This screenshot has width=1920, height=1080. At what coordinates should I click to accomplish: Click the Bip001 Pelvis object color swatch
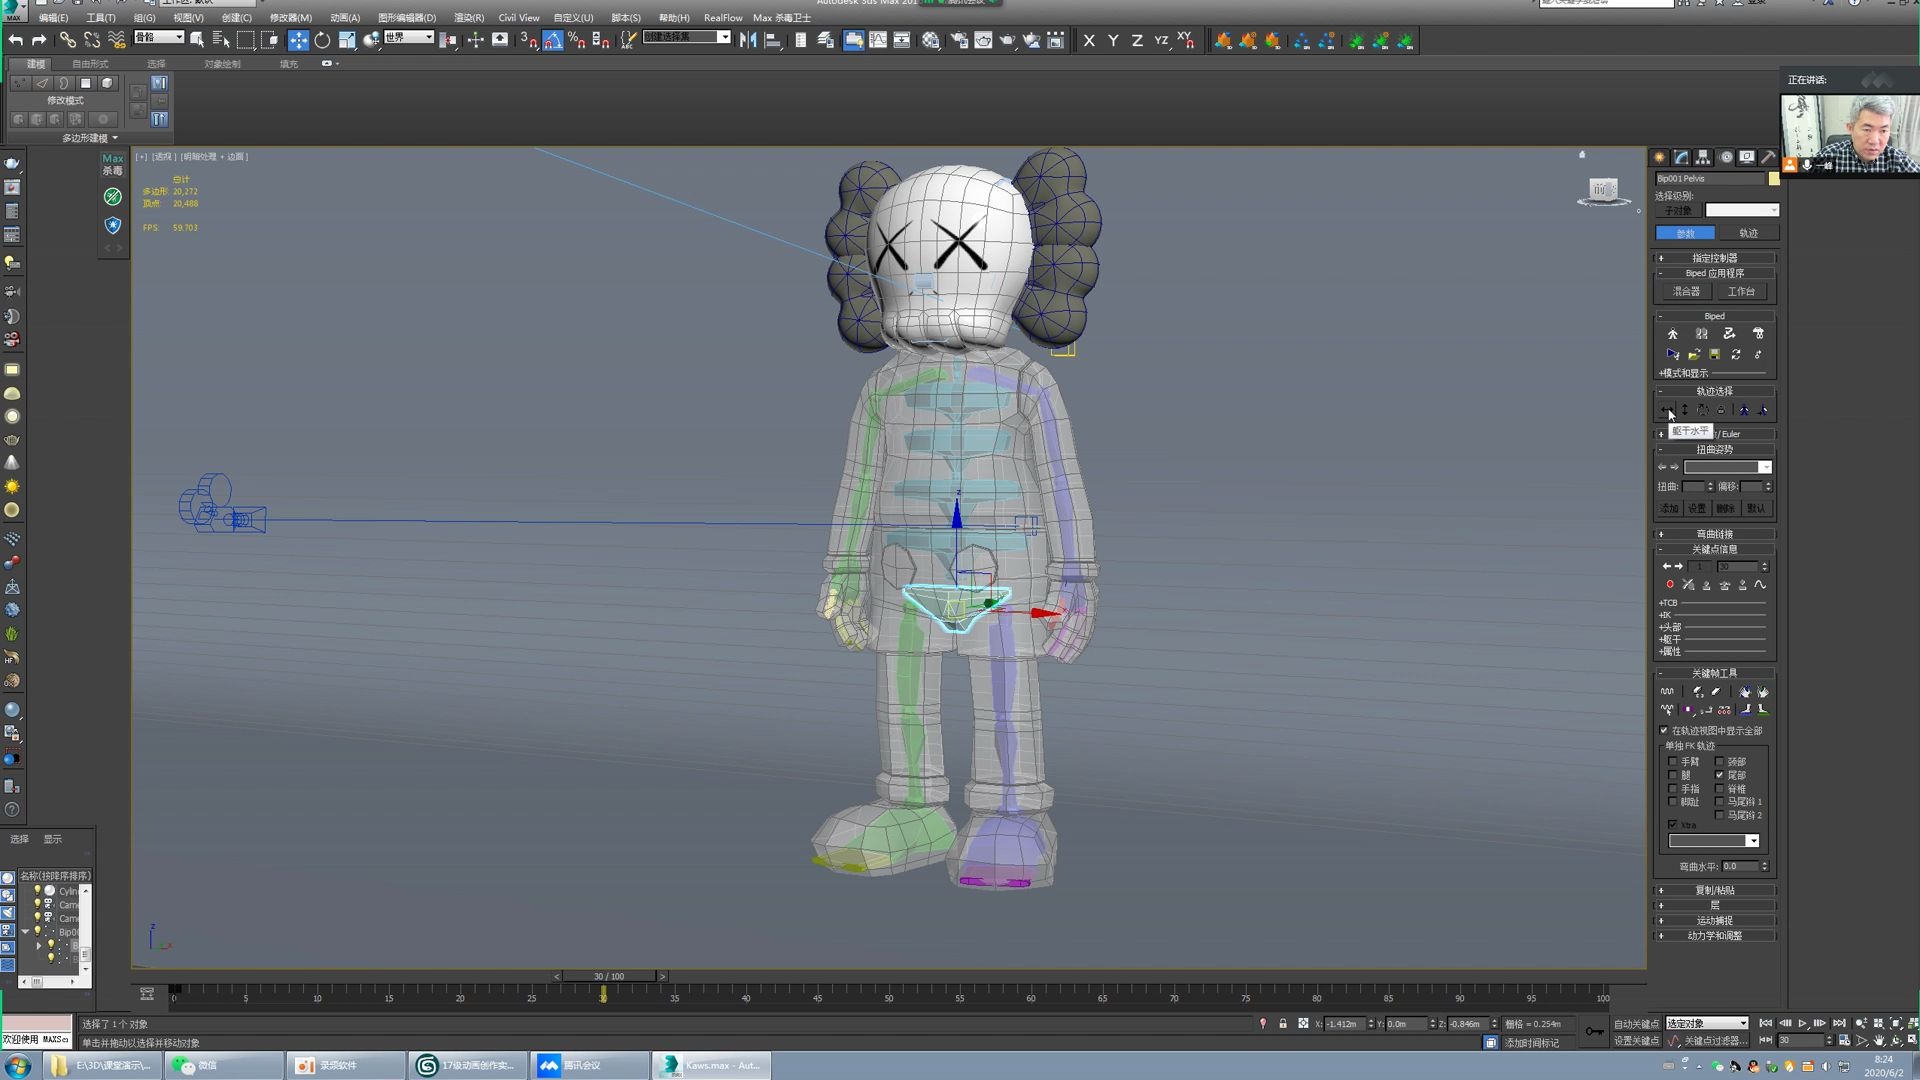pos(1774,179)
